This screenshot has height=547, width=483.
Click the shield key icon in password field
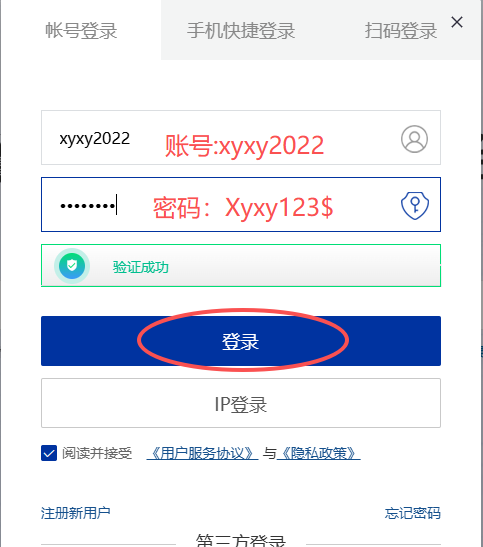click(x=415, y=205)
